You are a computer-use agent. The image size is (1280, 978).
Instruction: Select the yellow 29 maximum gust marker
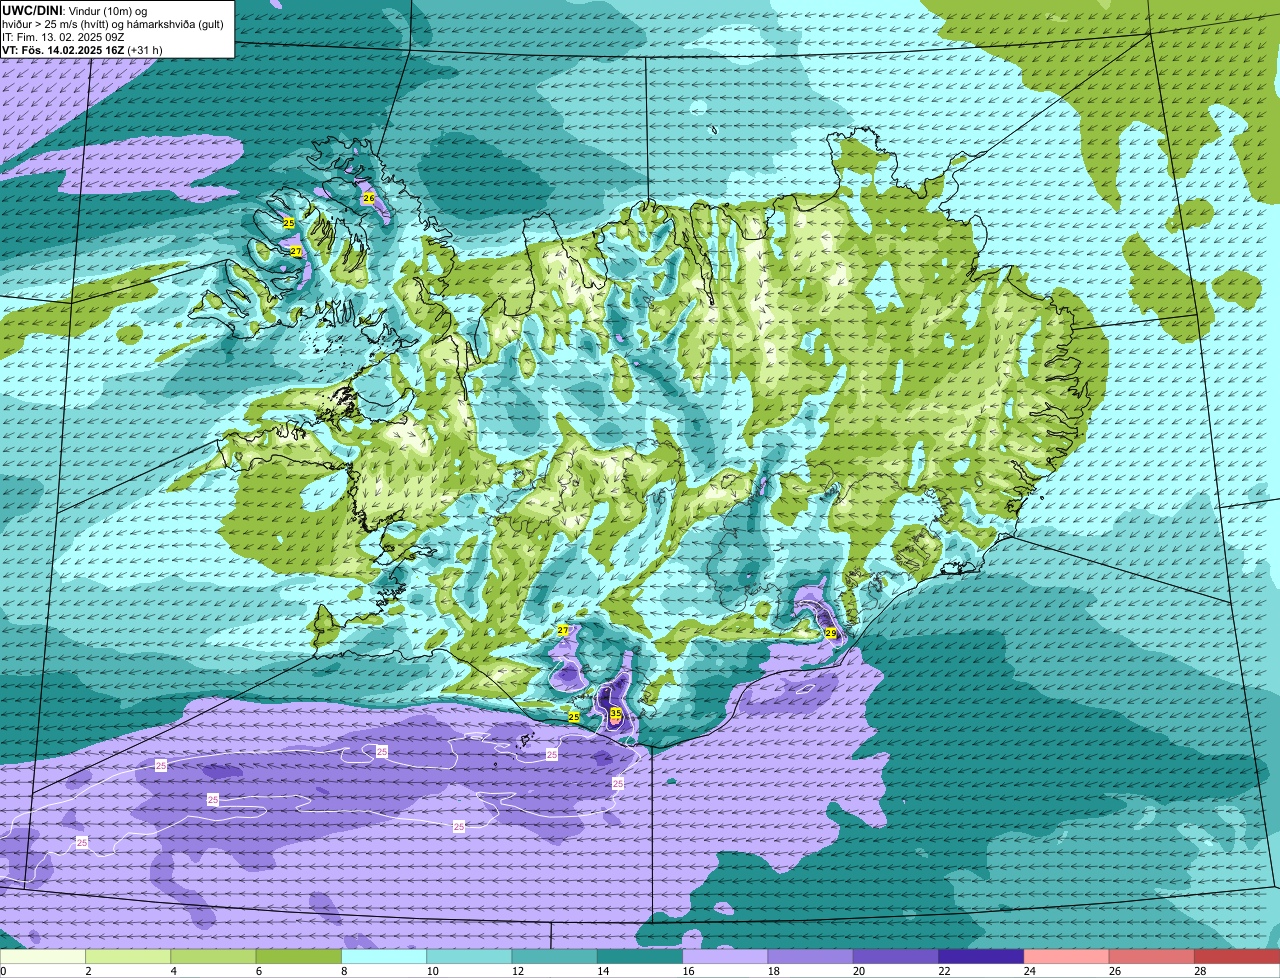coord(831,633)
